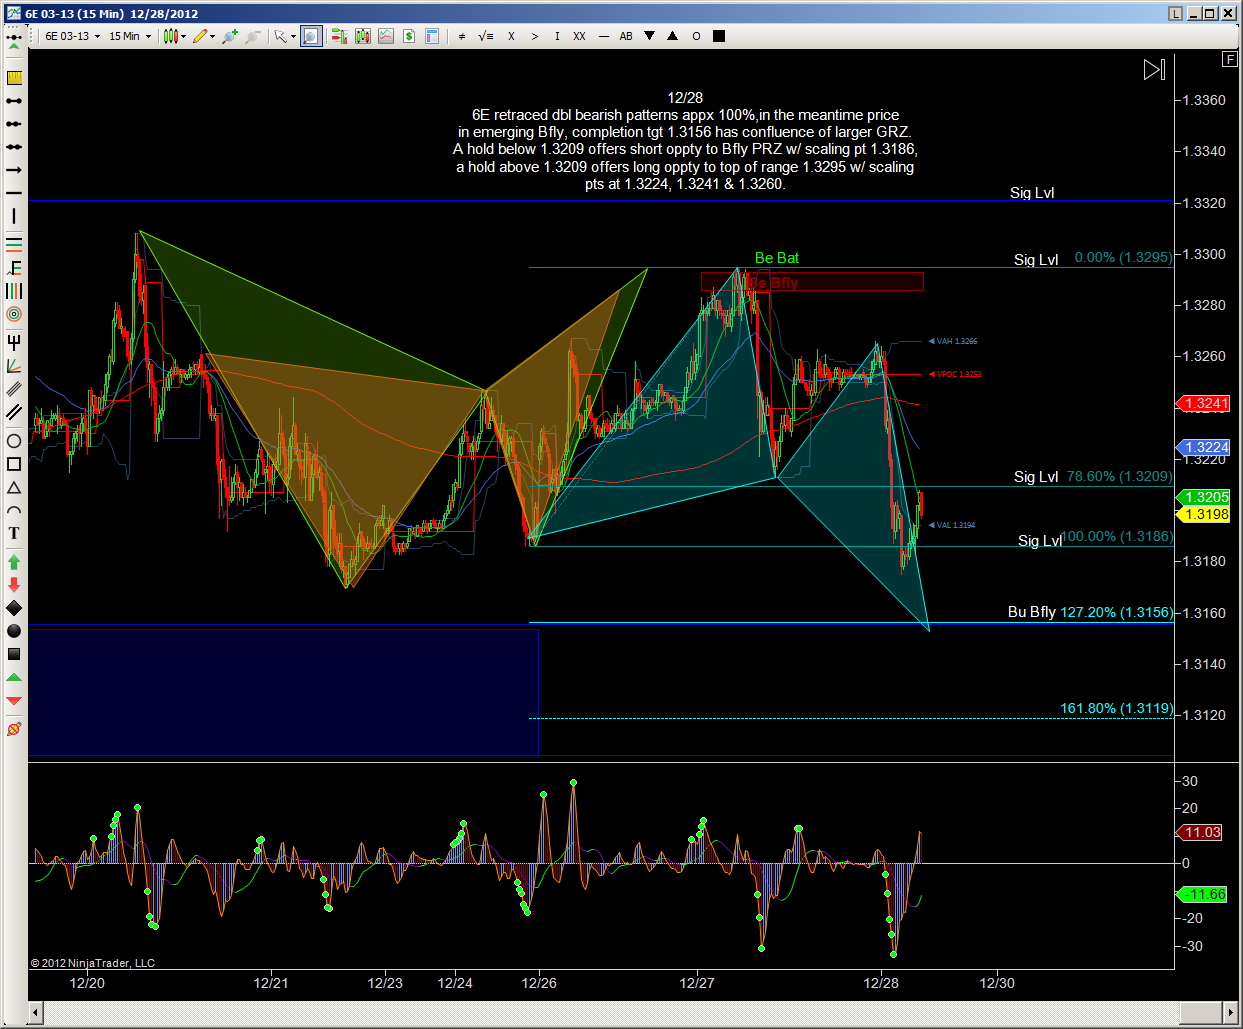Click the horizontal scrollbar right arrow

(1230, 1013)
